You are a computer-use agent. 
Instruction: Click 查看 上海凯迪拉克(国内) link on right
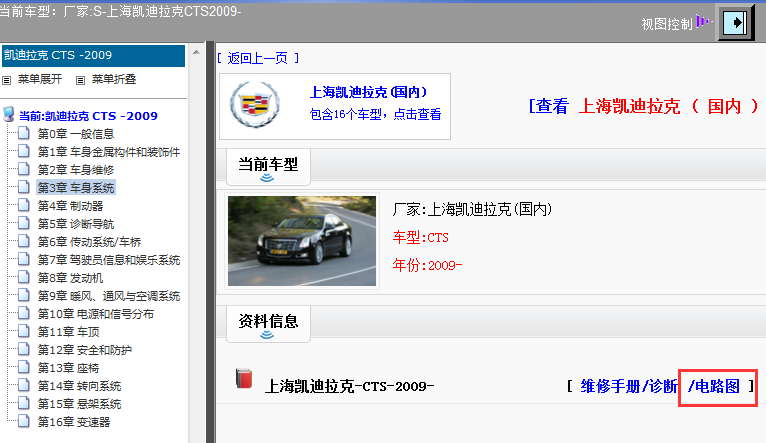click(x=644, y=106)
